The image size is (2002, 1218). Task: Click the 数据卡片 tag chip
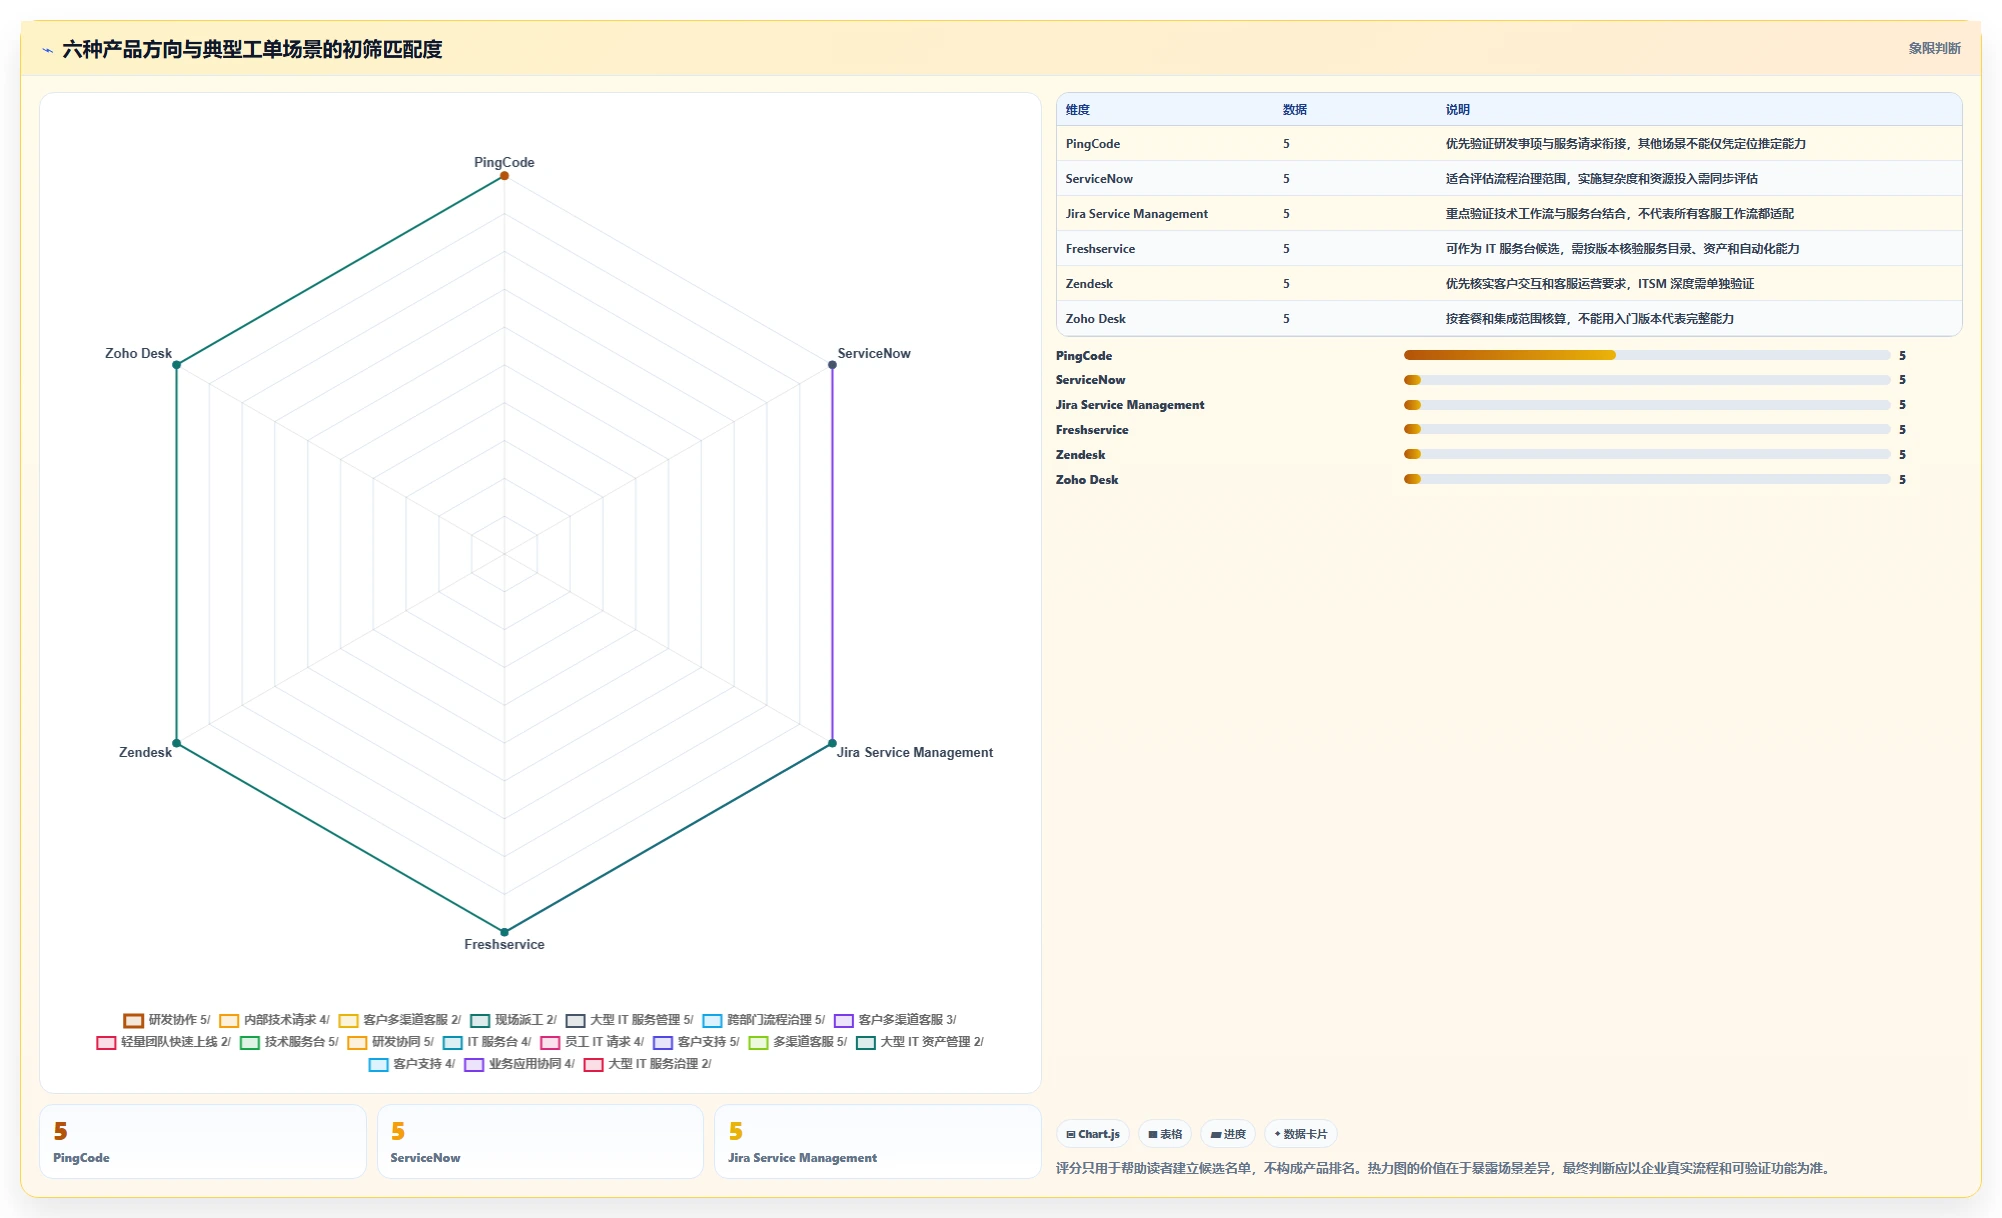pyautogui.click(x=1301, y=1134)
